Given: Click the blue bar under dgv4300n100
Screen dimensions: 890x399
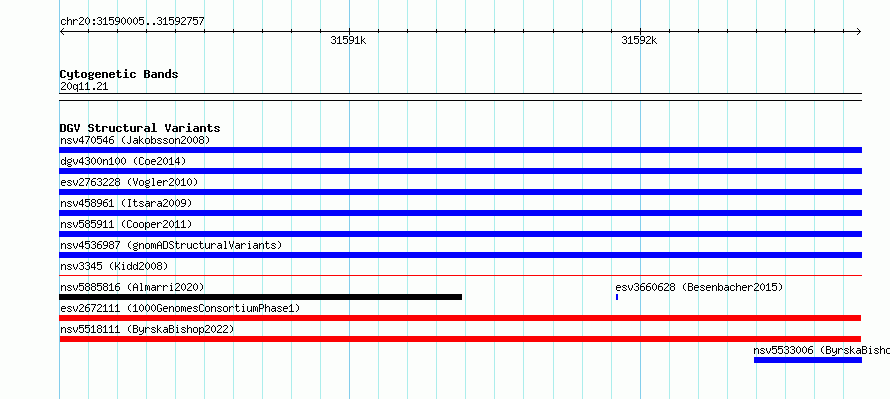Looking at the screenshot, I should pyautogui.click(x=460, y=171).
